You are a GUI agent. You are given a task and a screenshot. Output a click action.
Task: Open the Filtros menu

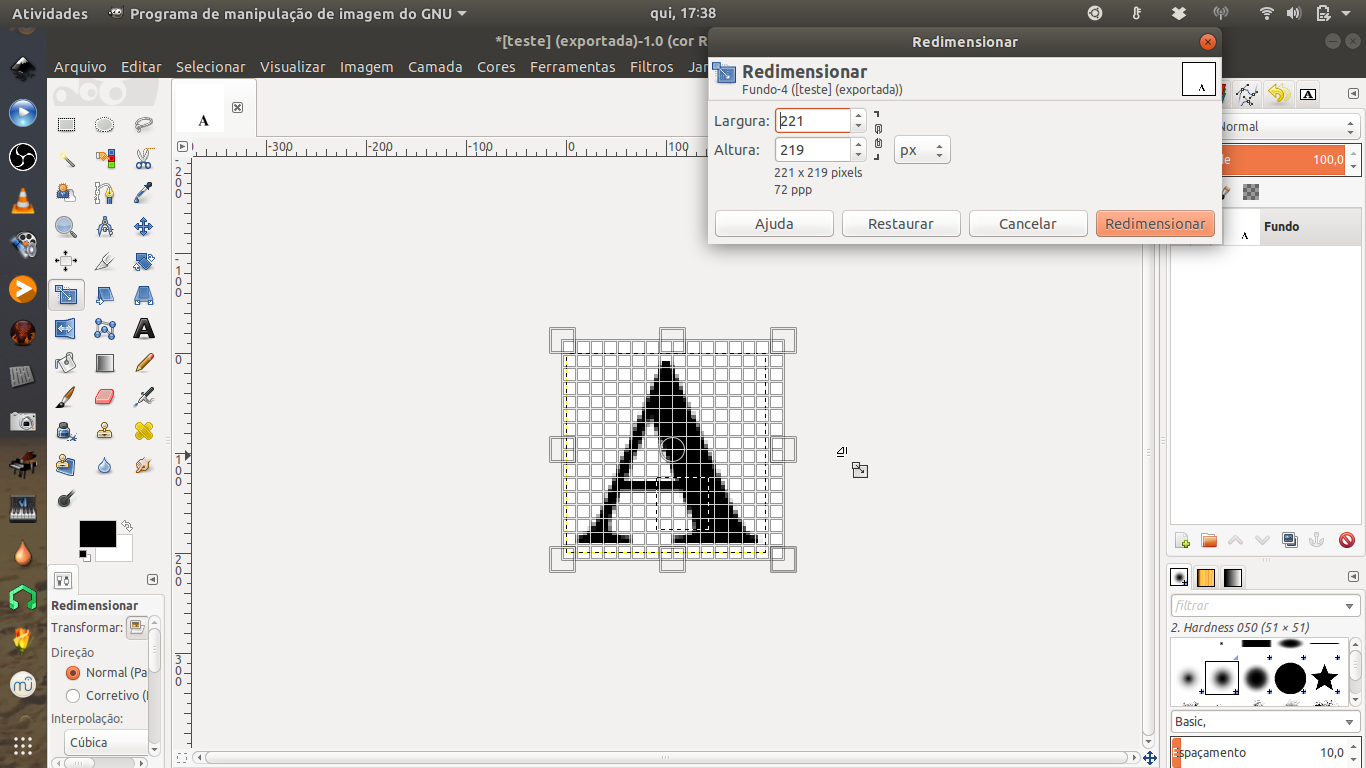tap(651, 67)
